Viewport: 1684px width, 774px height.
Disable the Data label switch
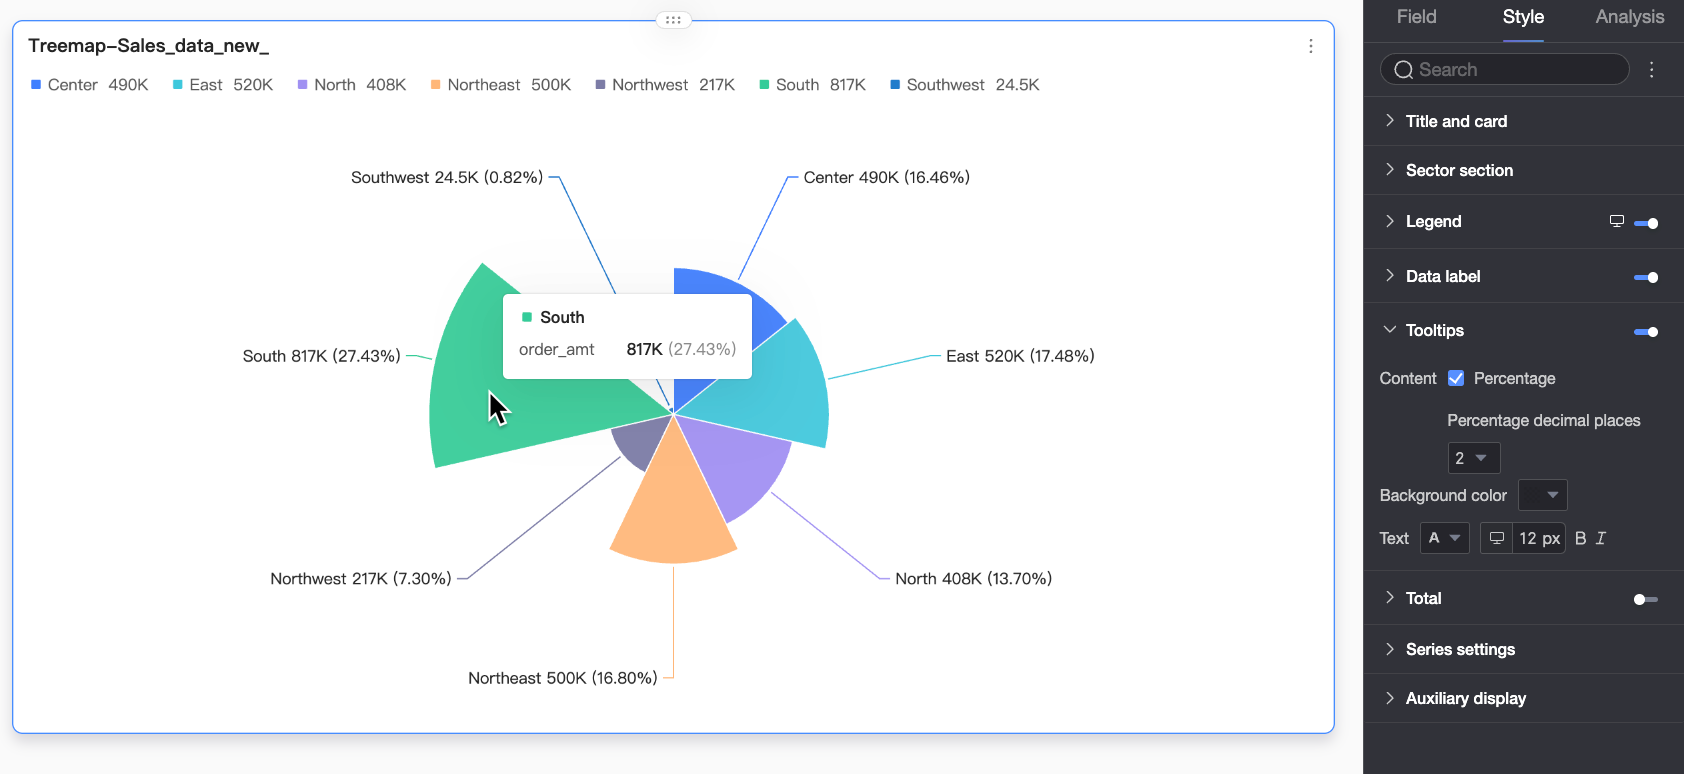coord(1645,277)
